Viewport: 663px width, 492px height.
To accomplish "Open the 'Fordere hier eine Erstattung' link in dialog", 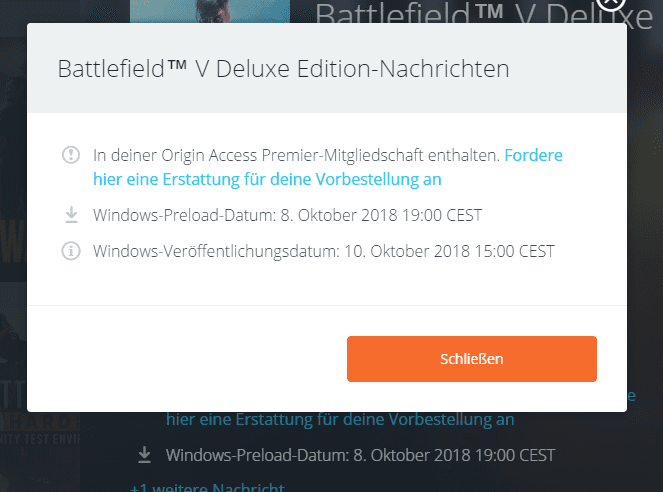I will (x=328, y=167).
